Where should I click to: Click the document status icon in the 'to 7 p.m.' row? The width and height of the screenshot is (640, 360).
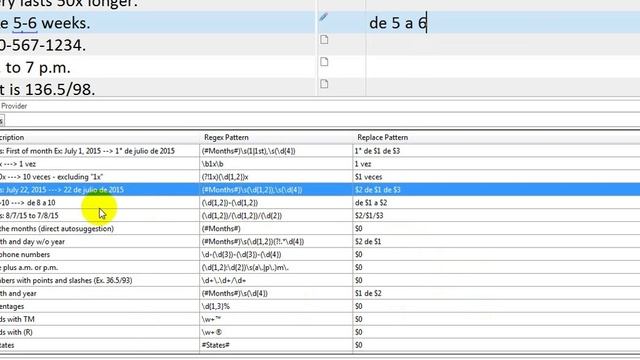tap(324, 62)
